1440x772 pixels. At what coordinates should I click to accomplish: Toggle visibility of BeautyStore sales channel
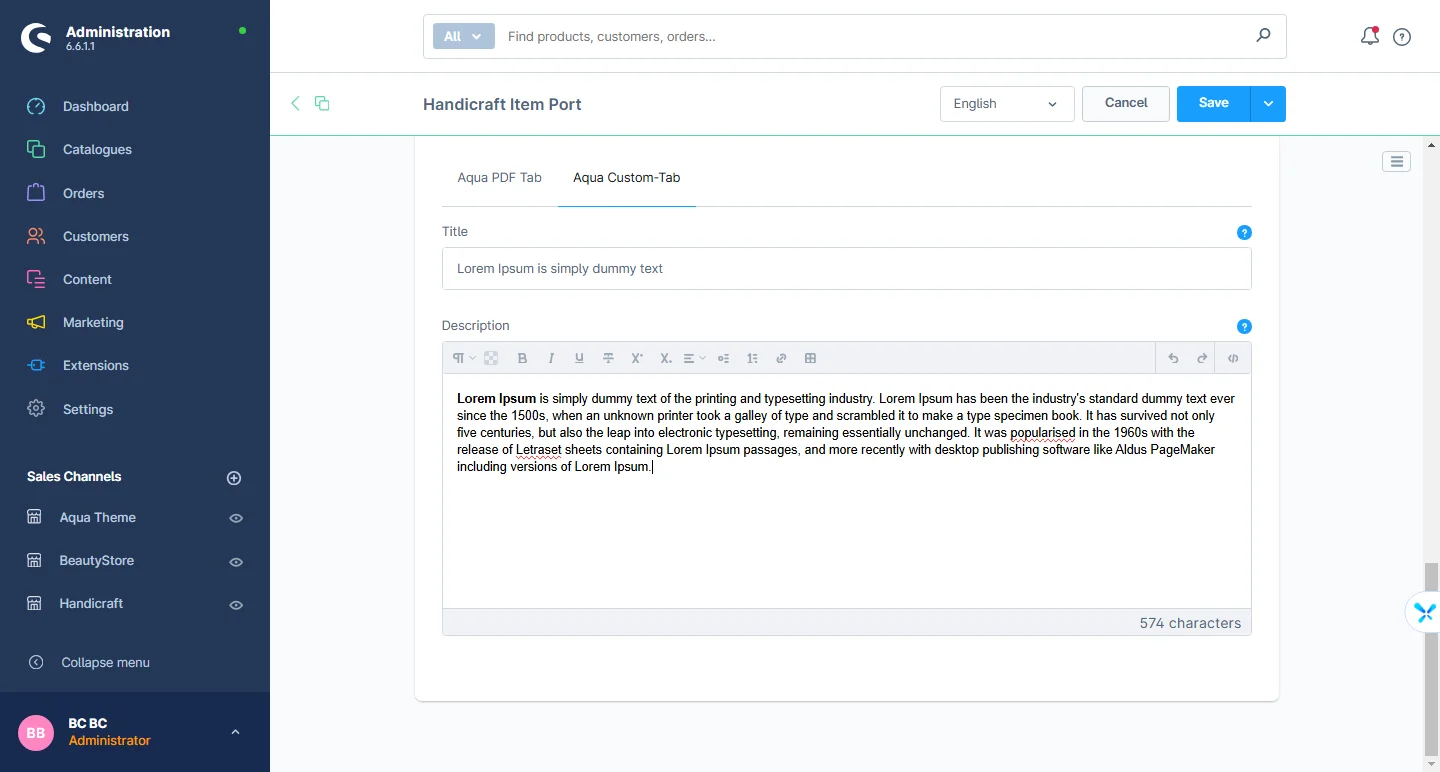(236, 561)
